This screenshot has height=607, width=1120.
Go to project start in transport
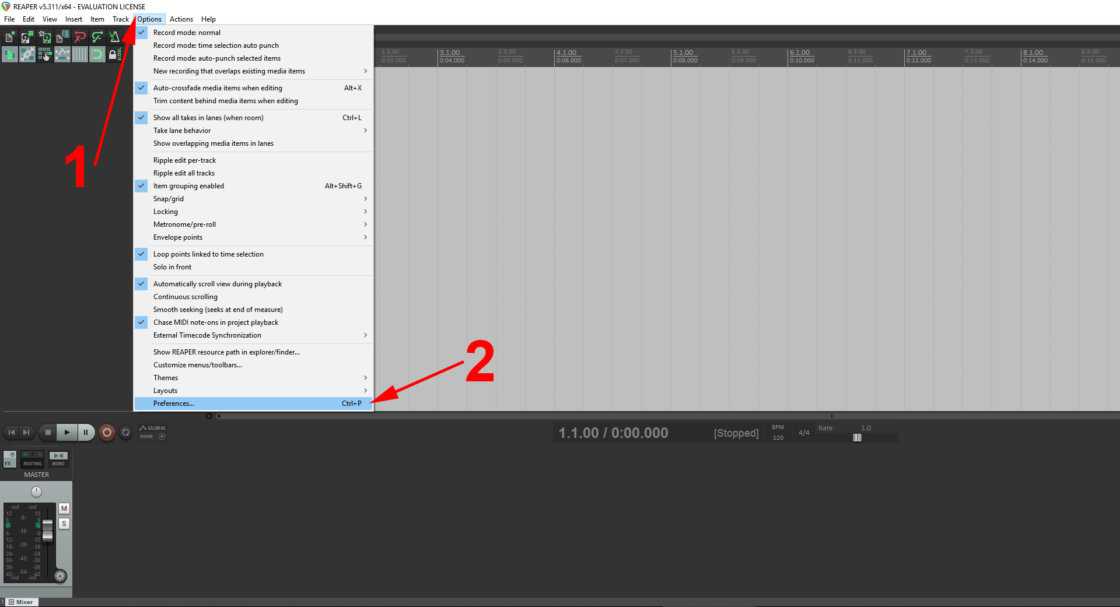(x=11, y=433)
